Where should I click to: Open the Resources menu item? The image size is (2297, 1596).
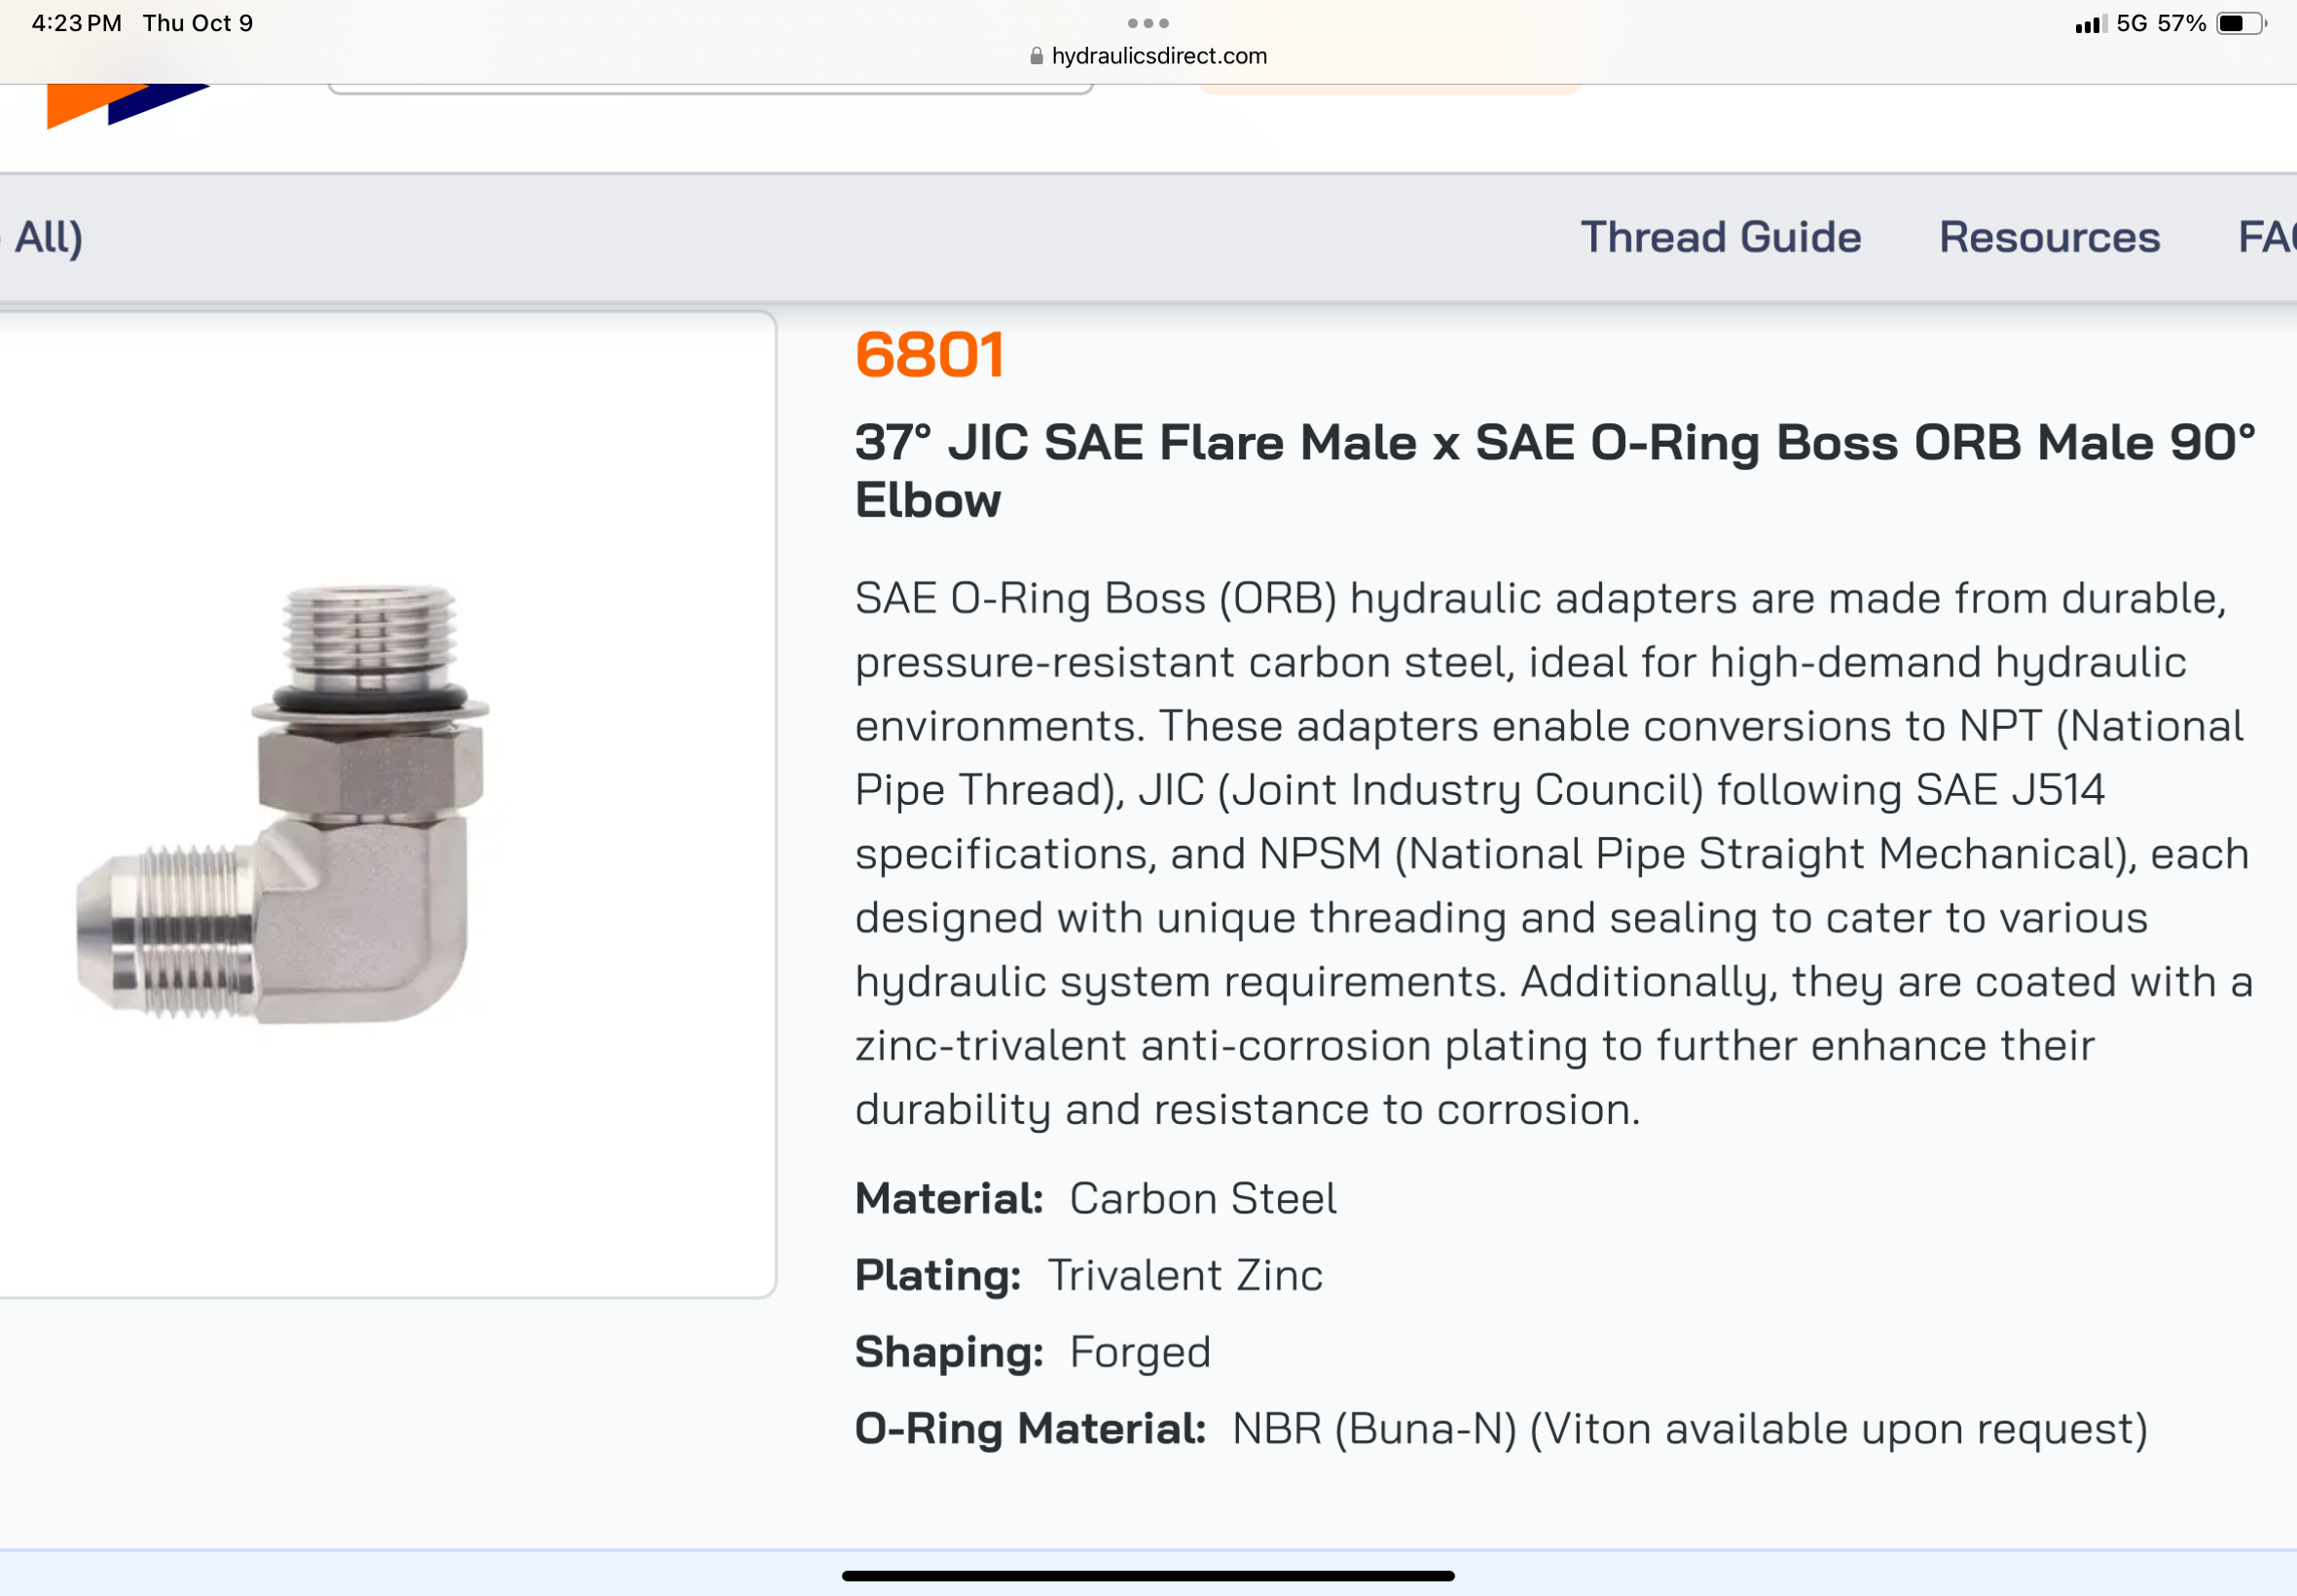pos(2049,237)
